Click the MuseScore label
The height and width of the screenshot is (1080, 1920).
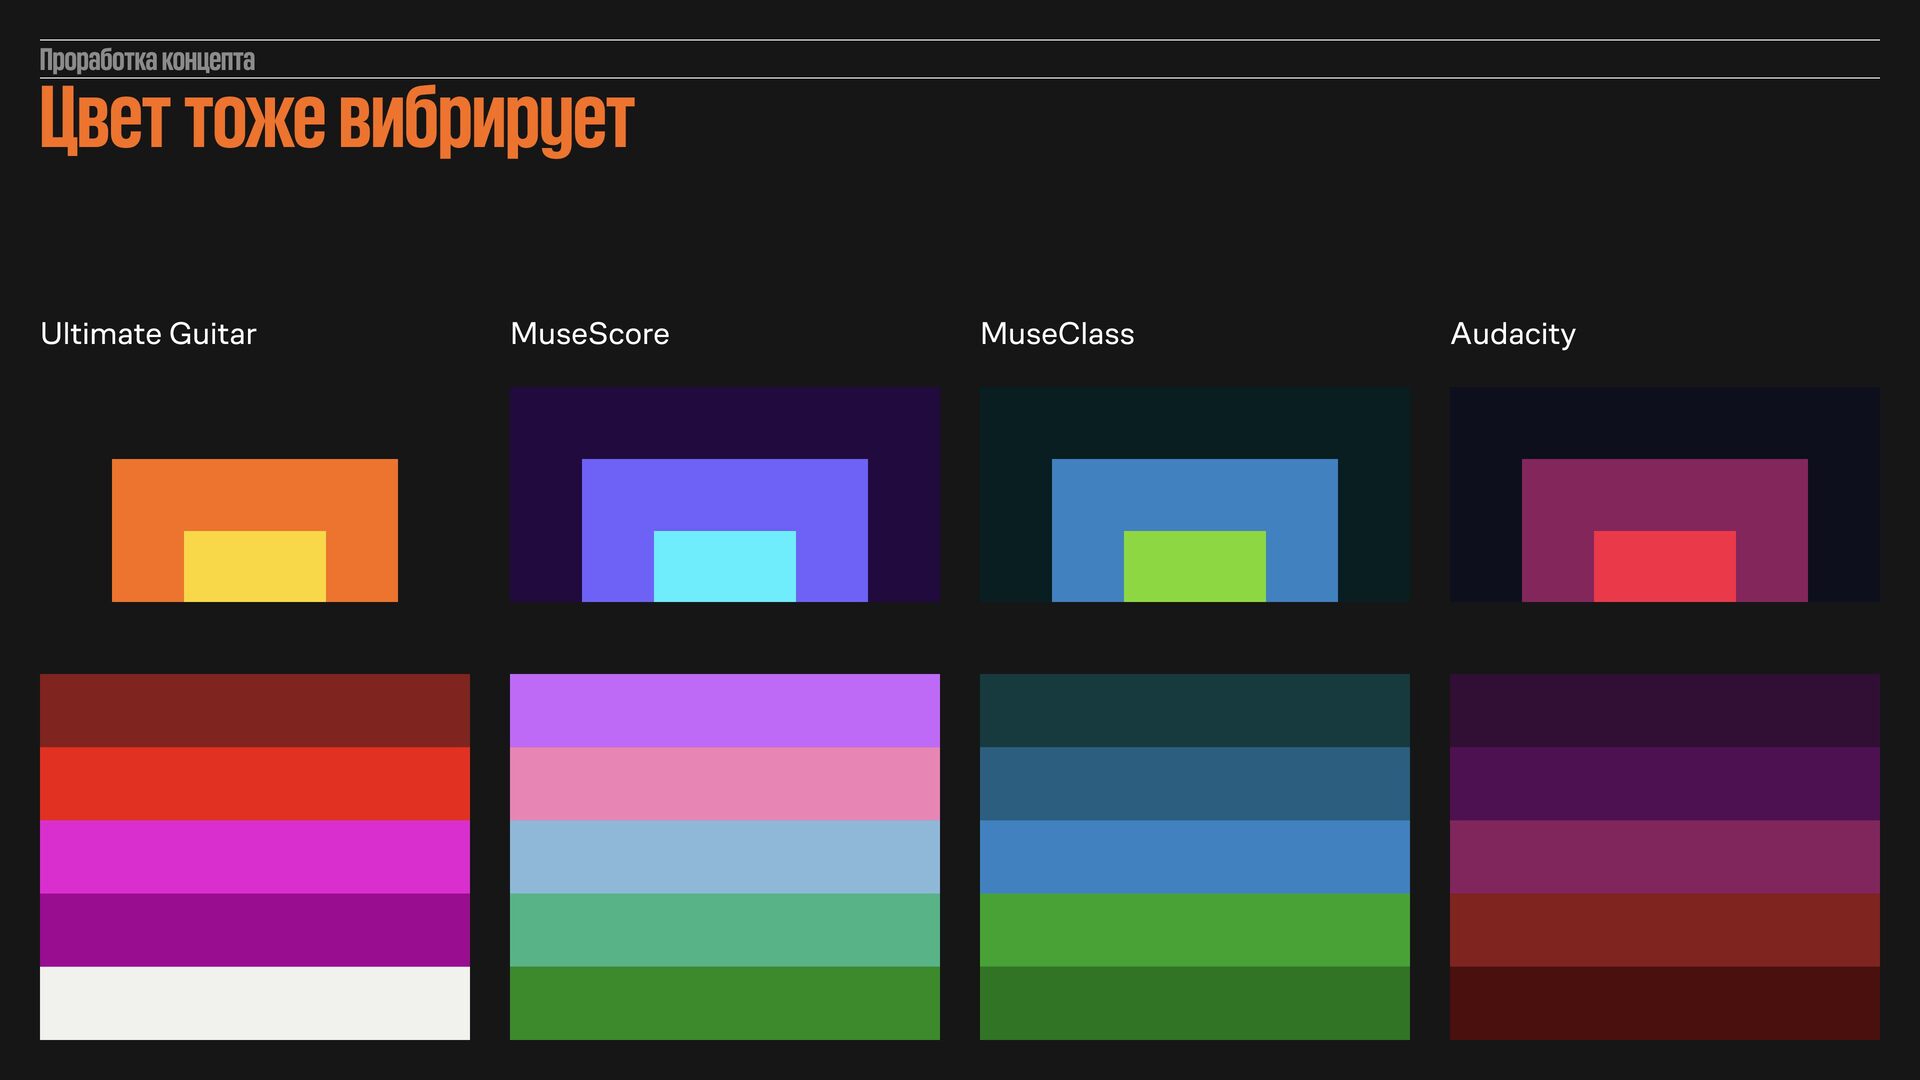[589, 334]
